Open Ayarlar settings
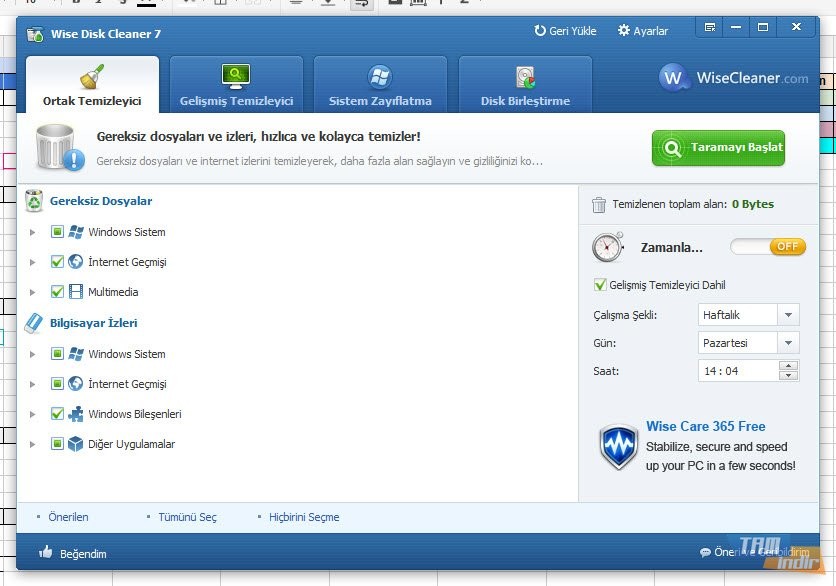Image resolution: width=836 pixels, height=586 pixels. [x=642, y=31]
